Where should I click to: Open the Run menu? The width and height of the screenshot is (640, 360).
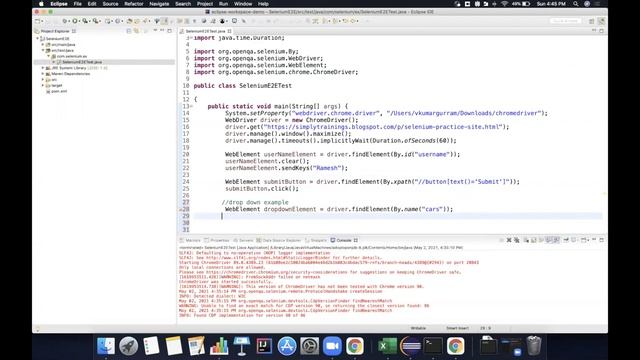coord(223,4)
